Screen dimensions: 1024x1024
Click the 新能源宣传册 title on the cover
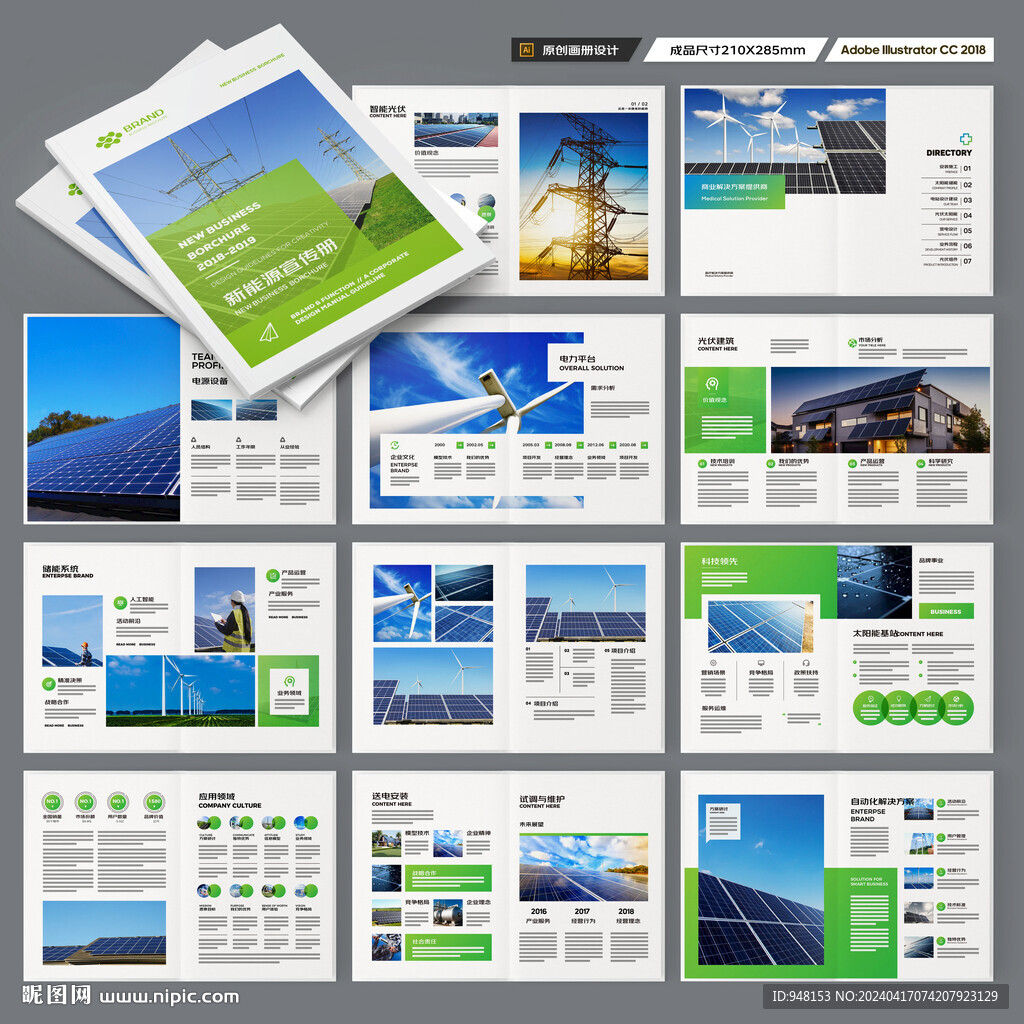[281, 272]
